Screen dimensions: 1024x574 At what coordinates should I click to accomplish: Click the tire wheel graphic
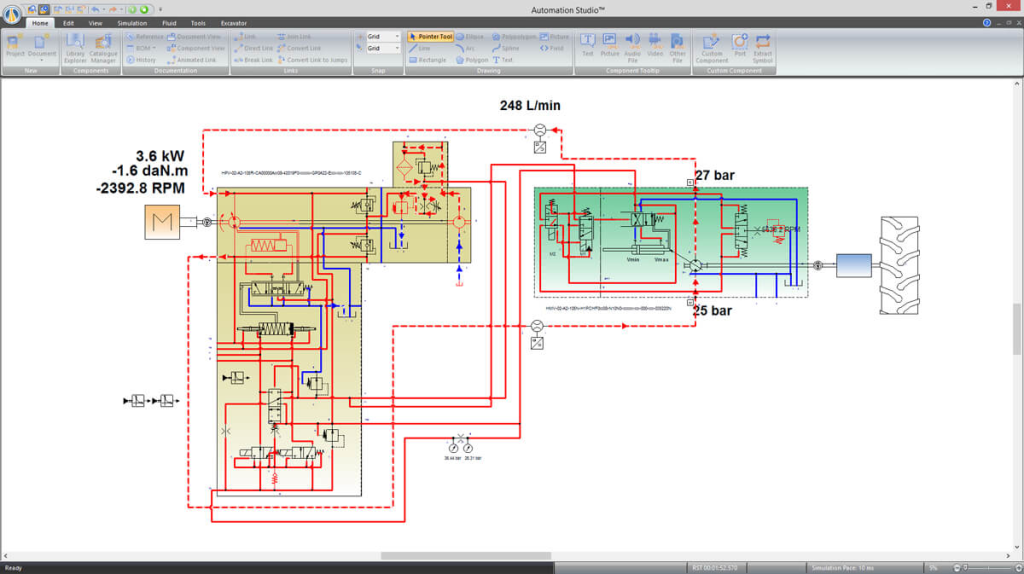point(899,265)
